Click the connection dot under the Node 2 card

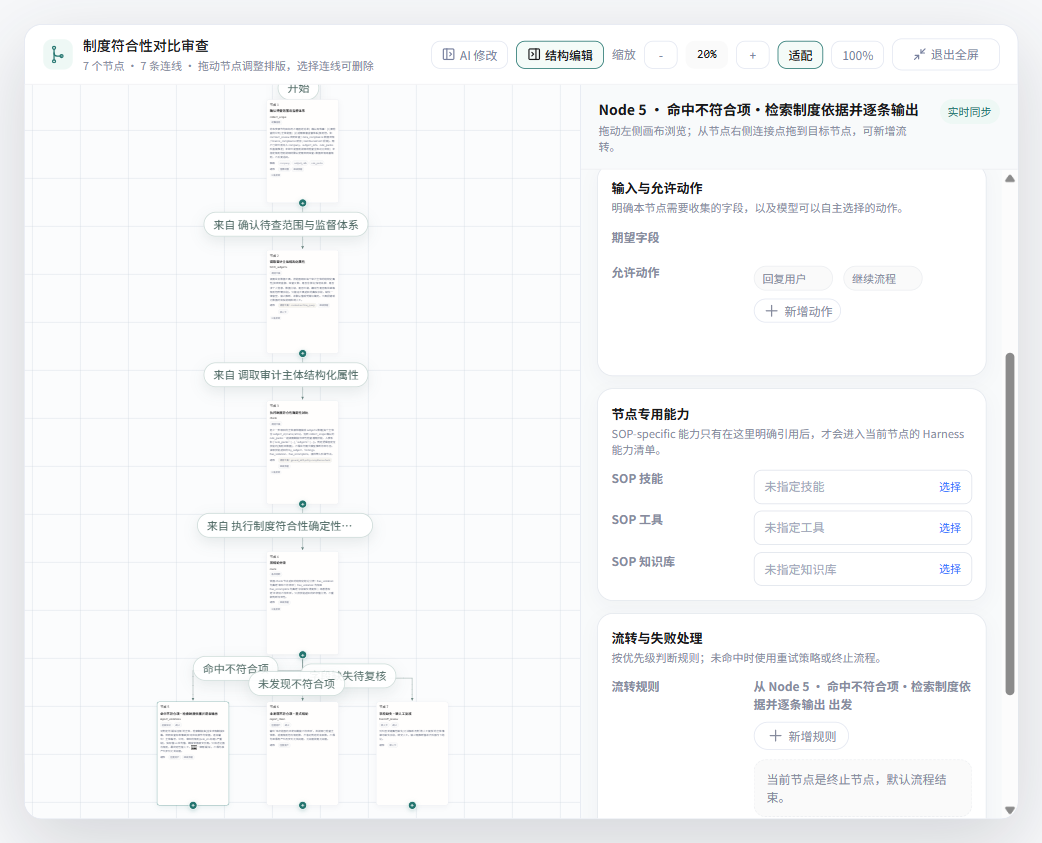click(x=302, y=354)
